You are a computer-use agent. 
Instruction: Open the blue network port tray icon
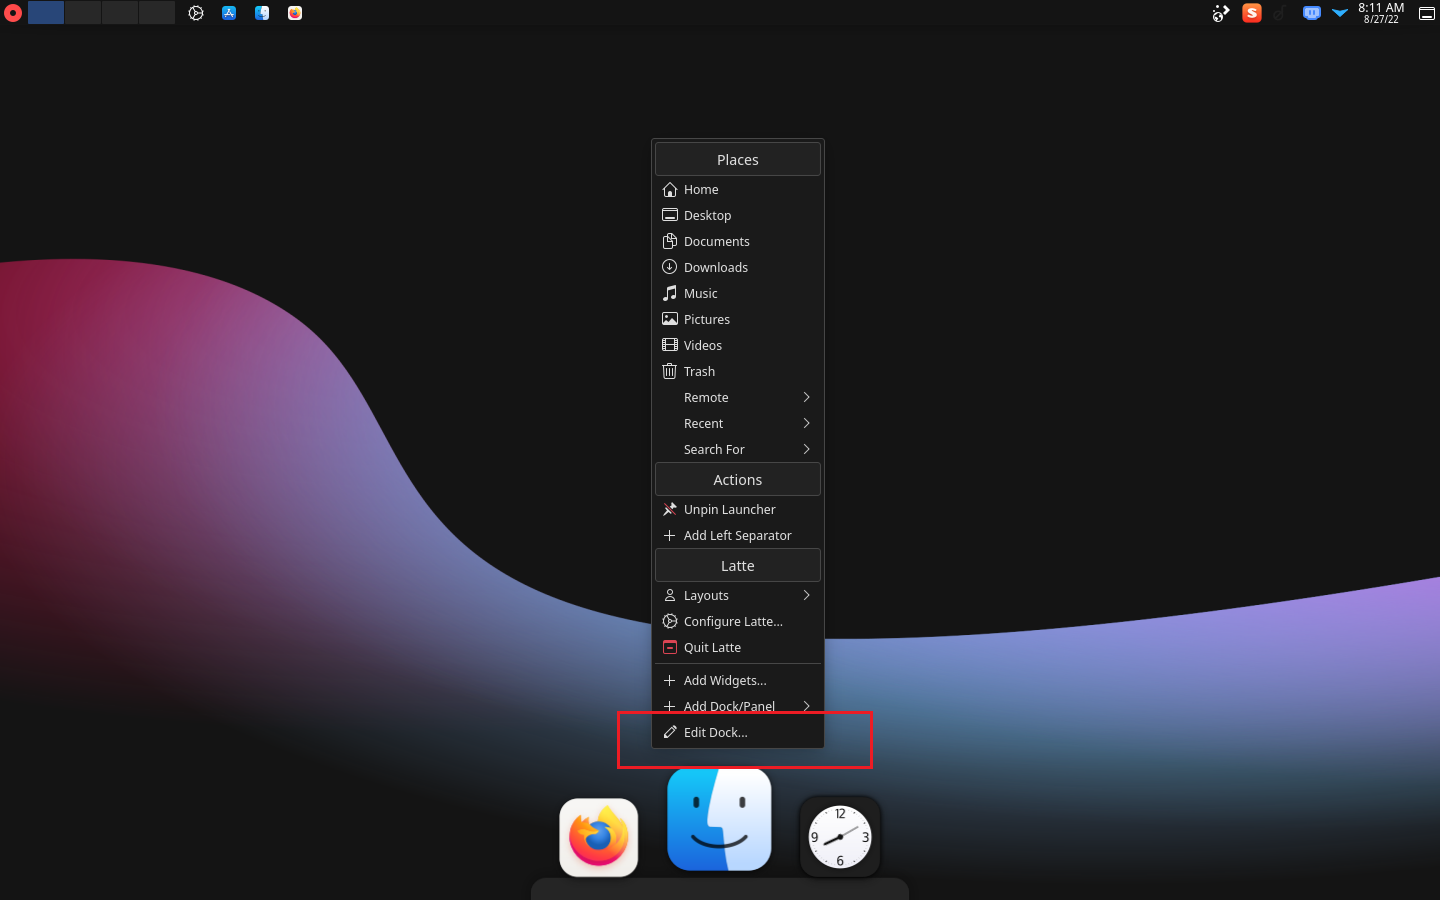(x=1312, y=13)
